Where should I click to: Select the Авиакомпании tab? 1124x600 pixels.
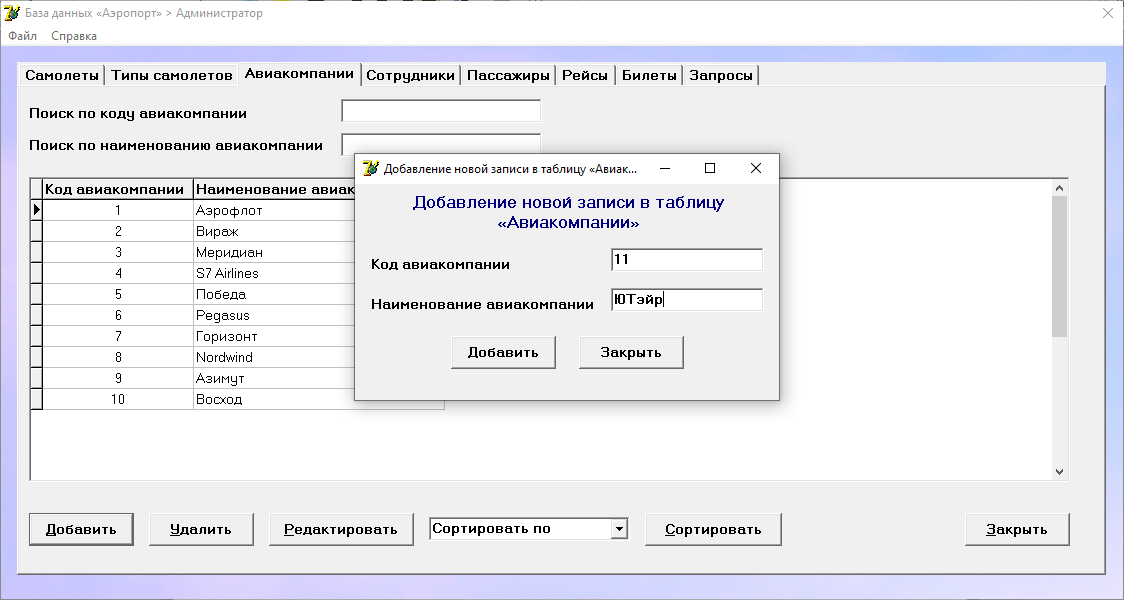[299, 74]
